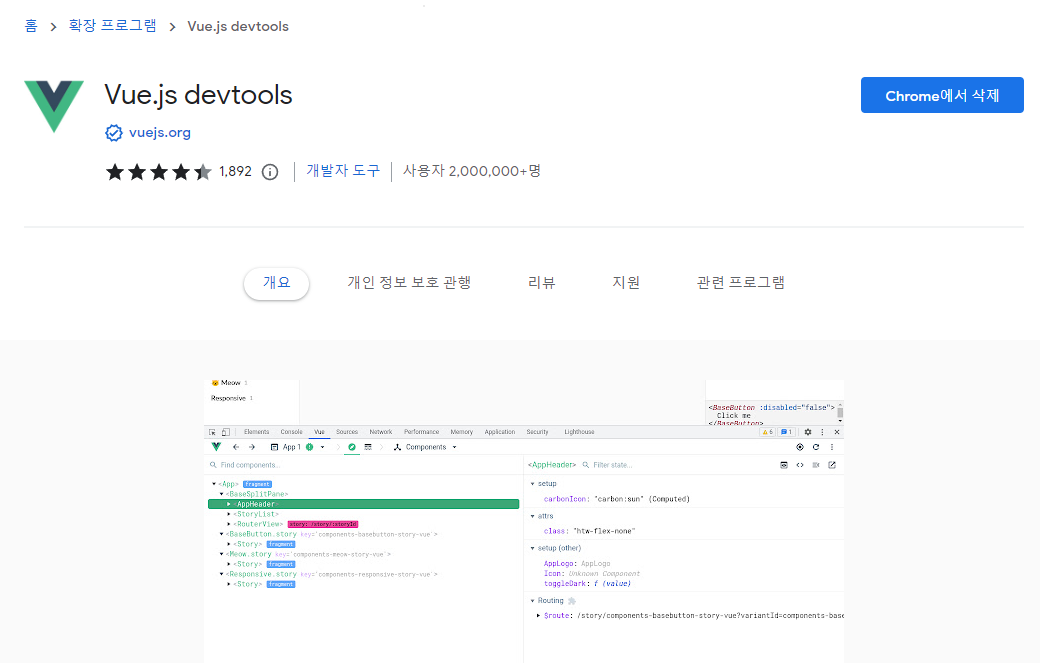Switch to the Lighthouse DevTools tab

click(x=579, y=432)
